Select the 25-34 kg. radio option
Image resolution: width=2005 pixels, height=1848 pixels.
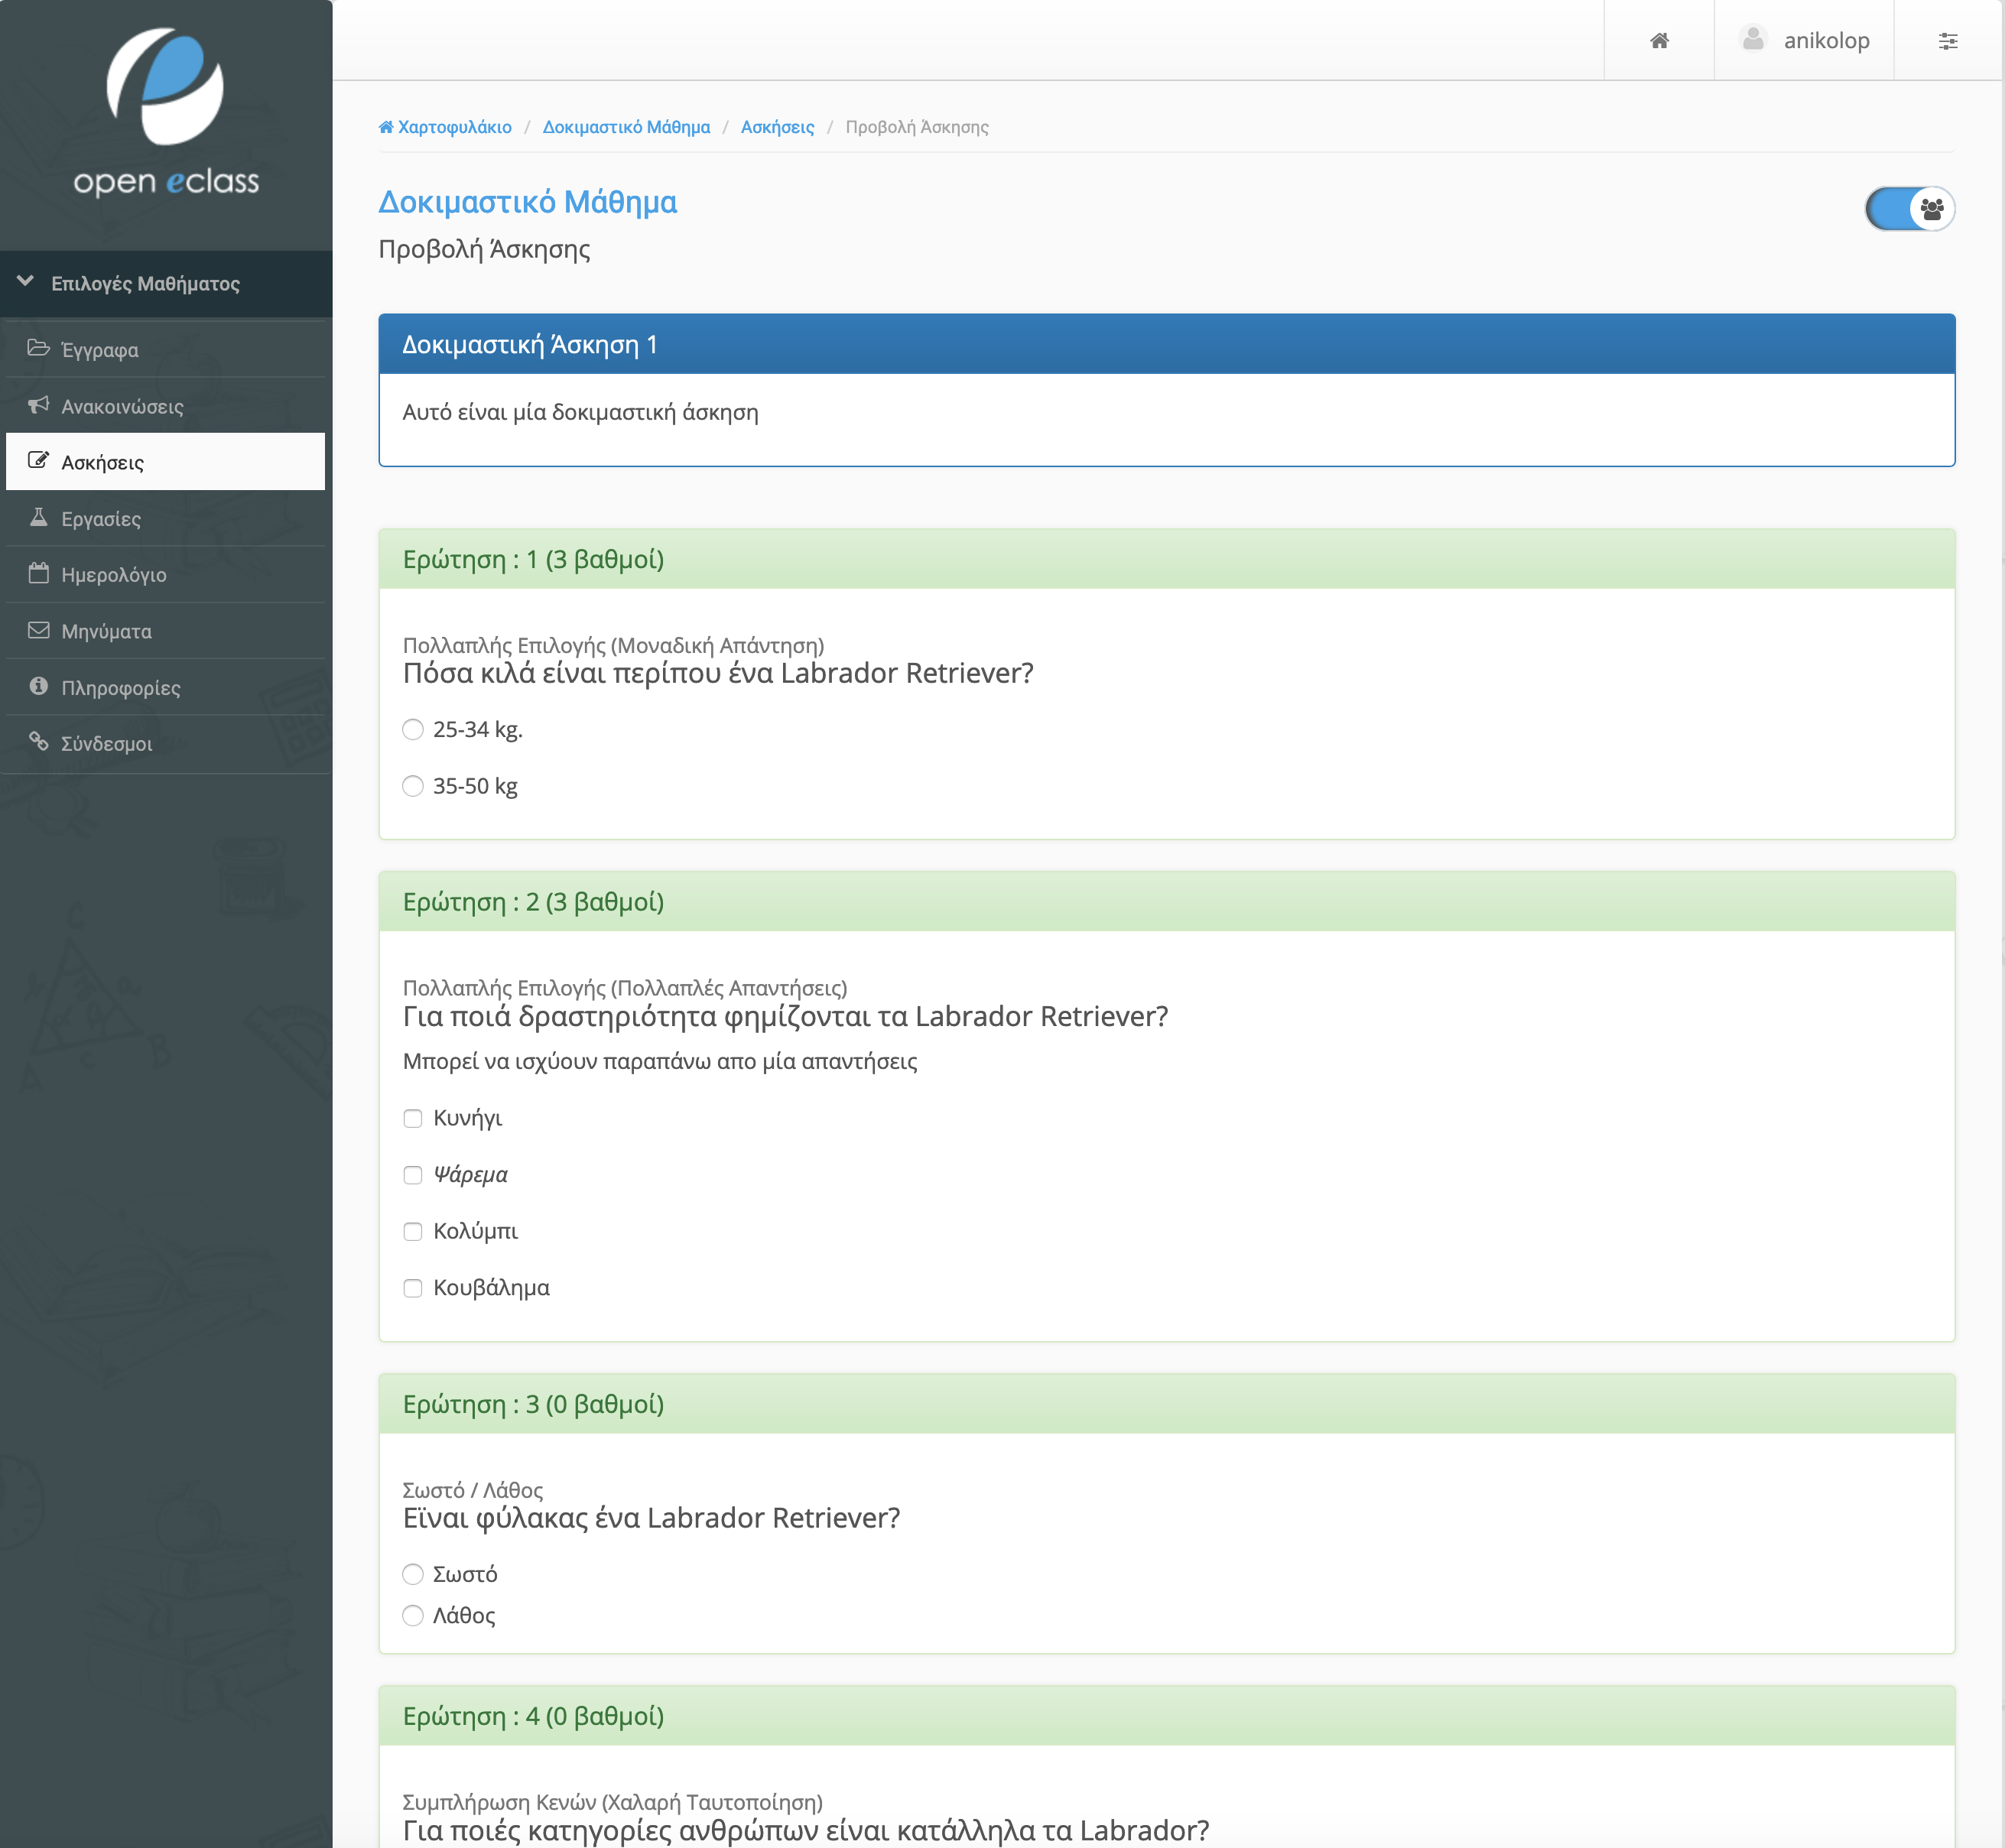click(x=413, y=730)
